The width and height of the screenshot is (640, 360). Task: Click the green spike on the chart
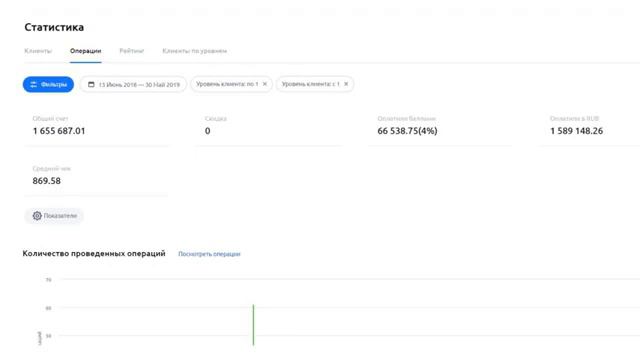tap(253, 325)
